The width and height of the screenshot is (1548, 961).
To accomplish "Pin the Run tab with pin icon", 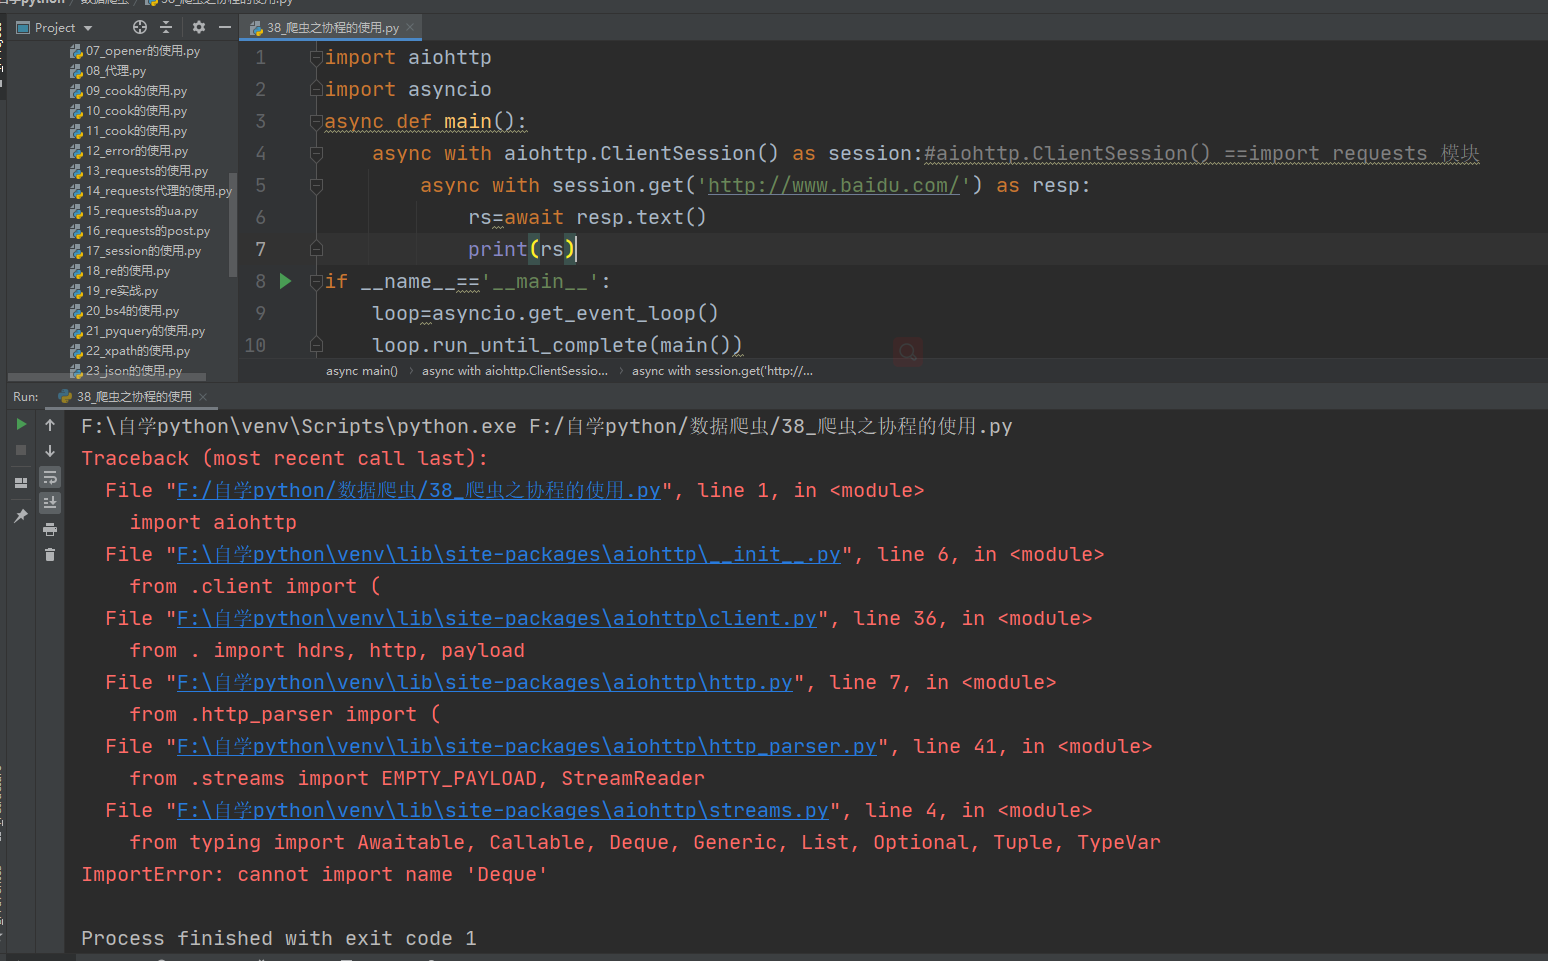I will pos(21,516).
